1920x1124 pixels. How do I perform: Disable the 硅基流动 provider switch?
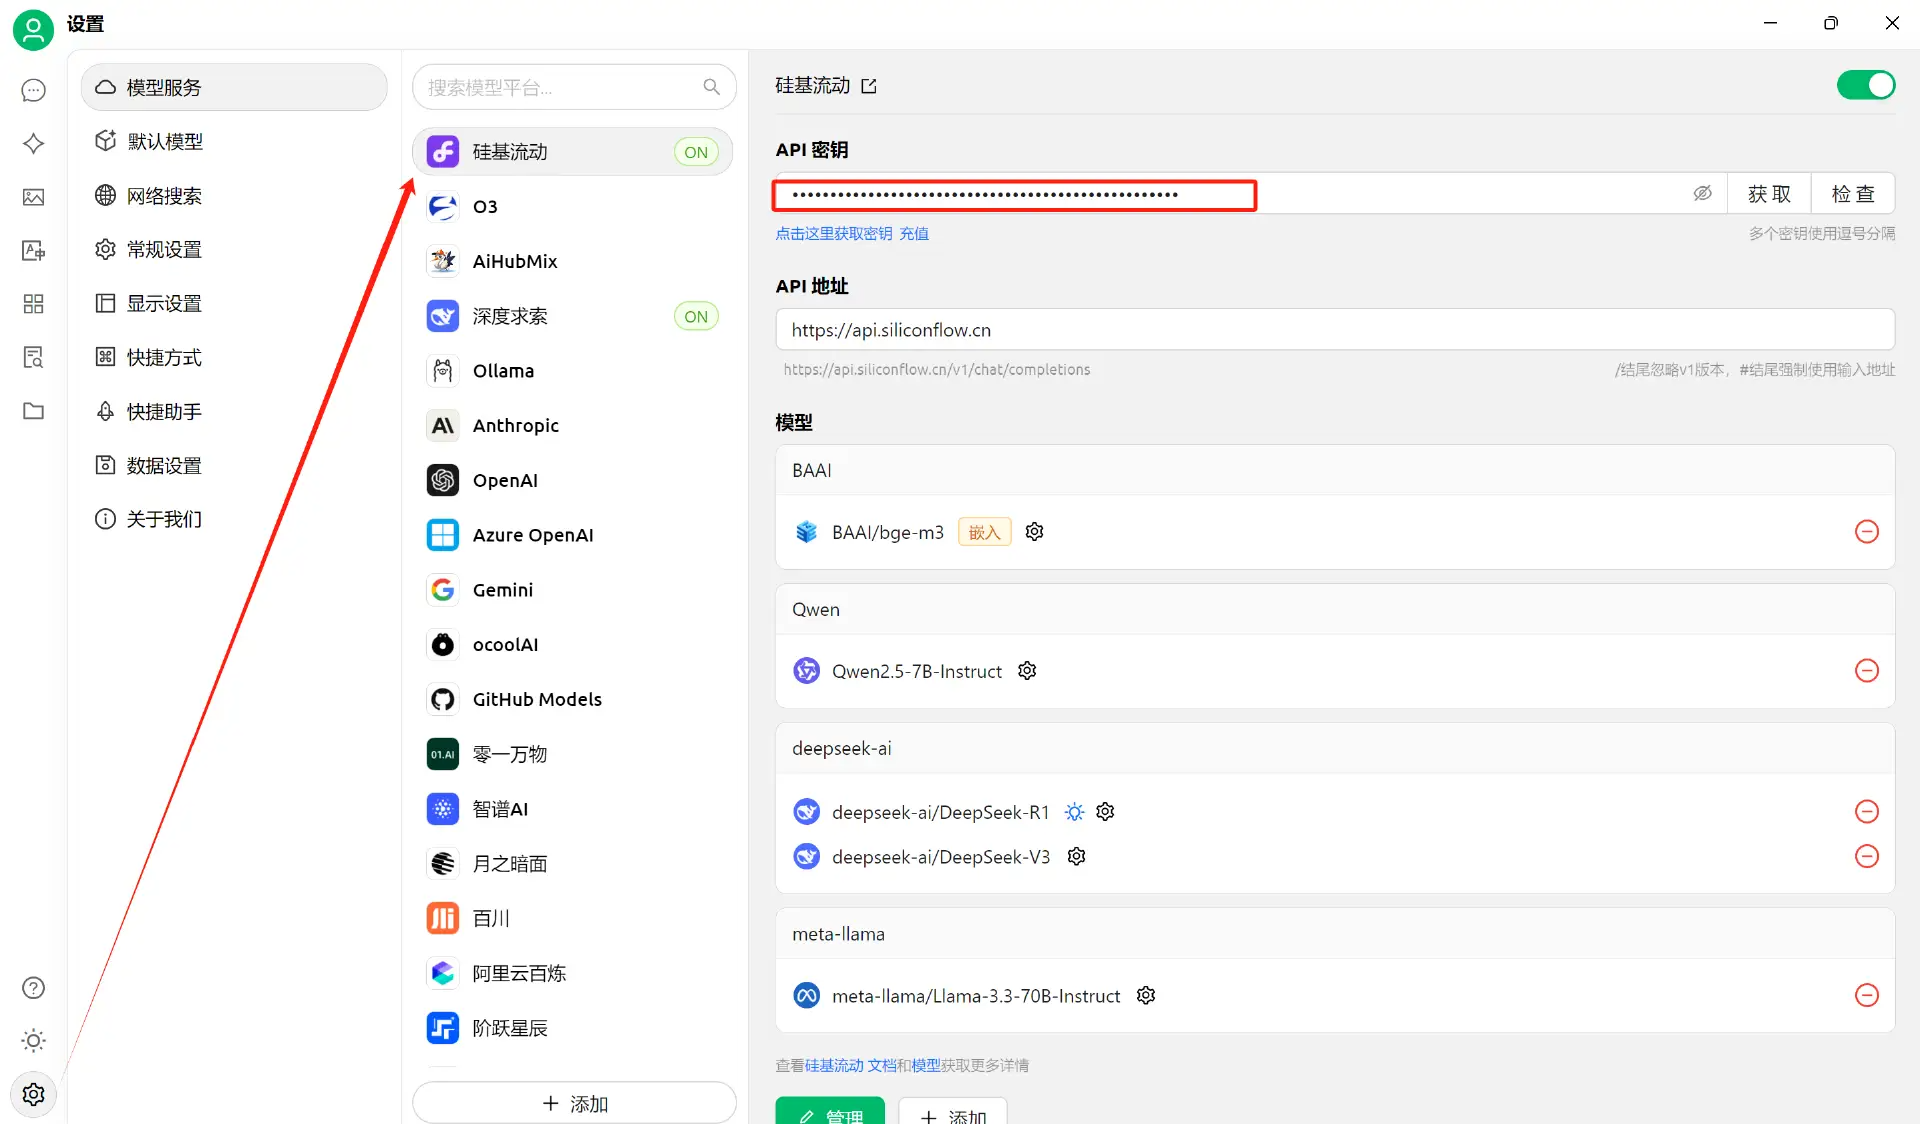point(1866,86)
